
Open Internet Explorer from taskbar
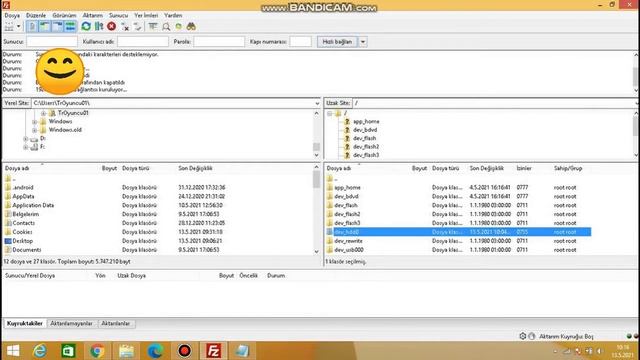pos(40,351)
